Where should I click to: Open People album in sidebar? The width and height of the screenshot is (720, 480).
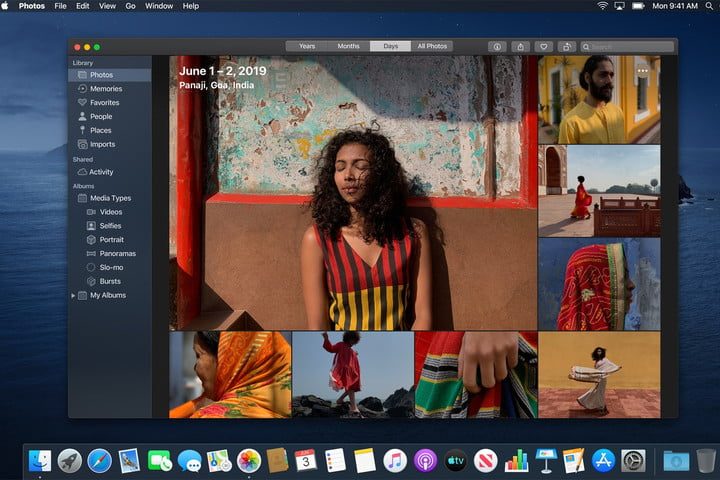tap(101, 117)
